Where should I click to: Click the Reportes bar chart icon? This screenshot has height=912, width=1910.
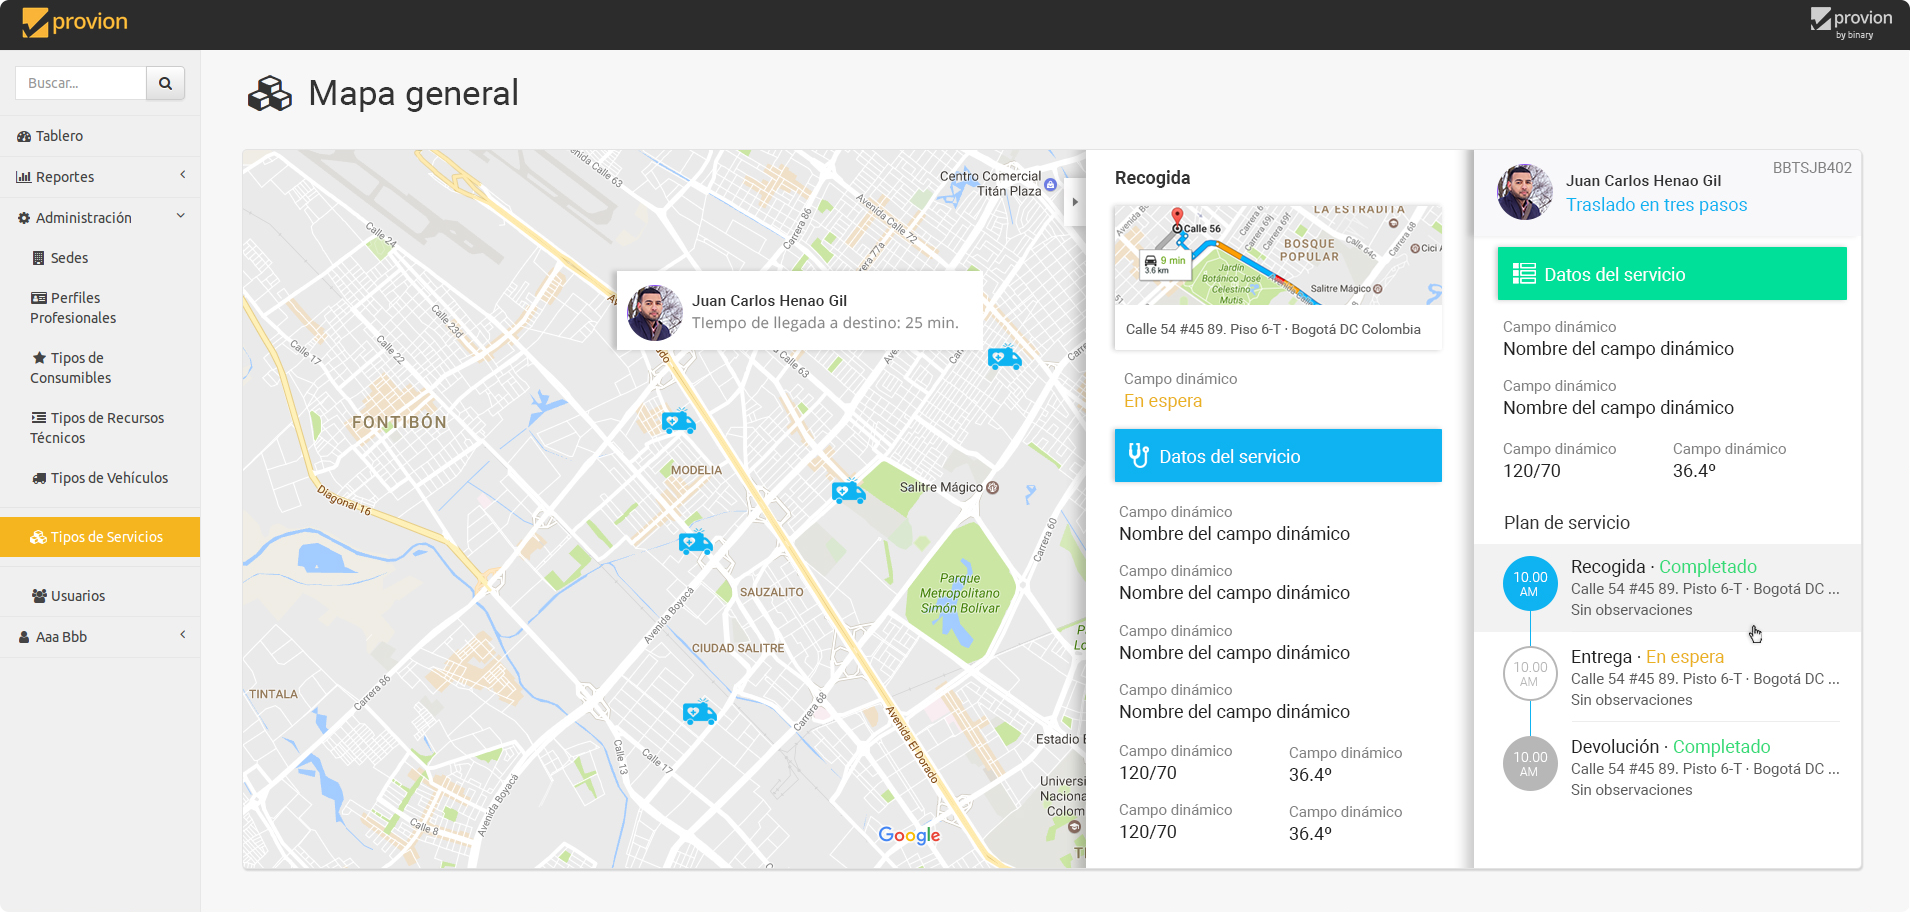click(x=24, y=177)
